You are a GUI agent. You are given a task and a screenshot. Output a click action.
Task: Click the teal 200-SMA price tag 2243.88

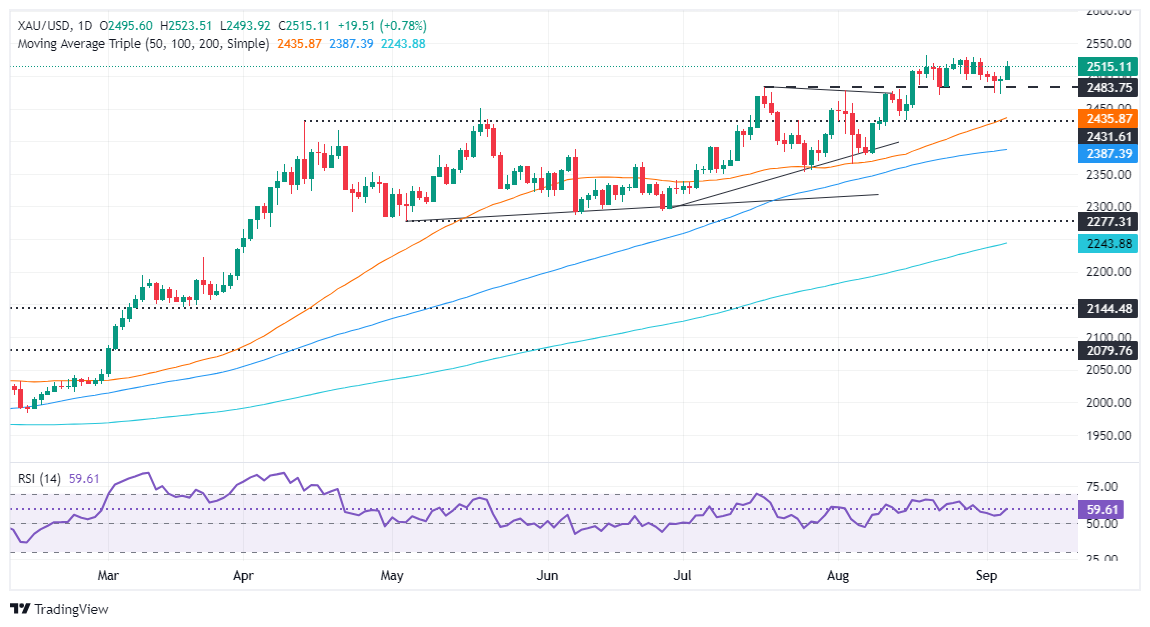click(x=1111, y=244)
